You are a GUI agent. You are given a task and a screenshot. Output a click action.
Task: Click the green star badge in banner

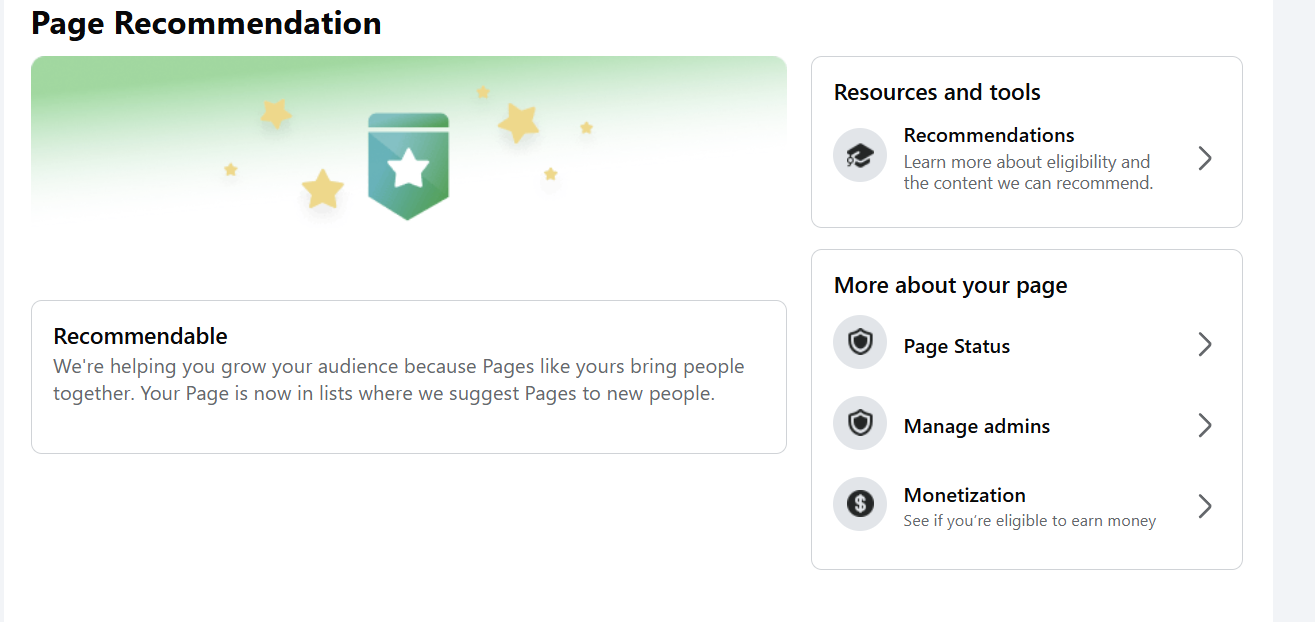pyautogui.click(x=408, y=167)
